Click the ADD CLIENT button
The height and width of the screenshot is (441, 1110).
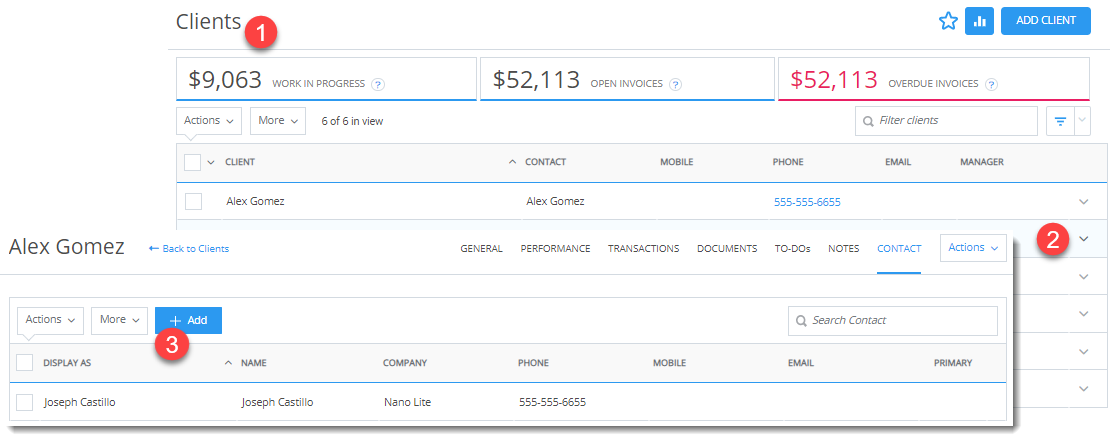(x=1046, y=21)
